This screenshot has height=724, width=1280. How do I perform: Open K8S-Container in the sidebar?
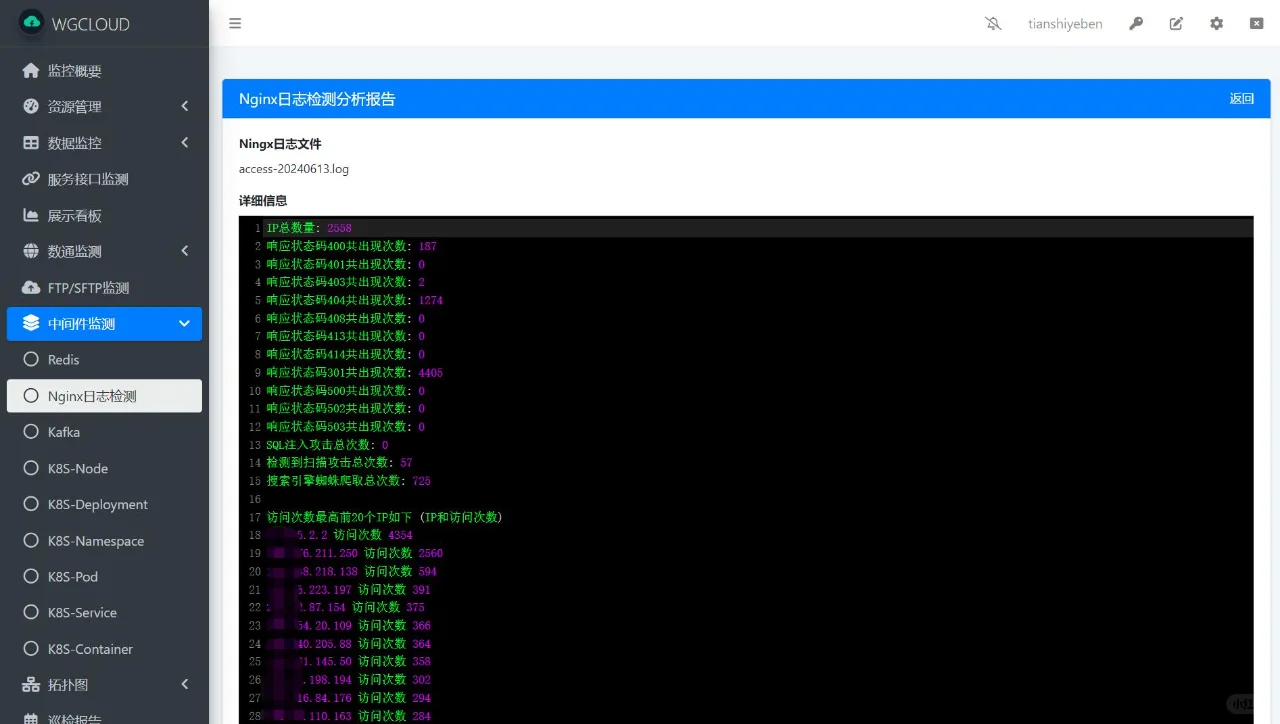[104, 649]
